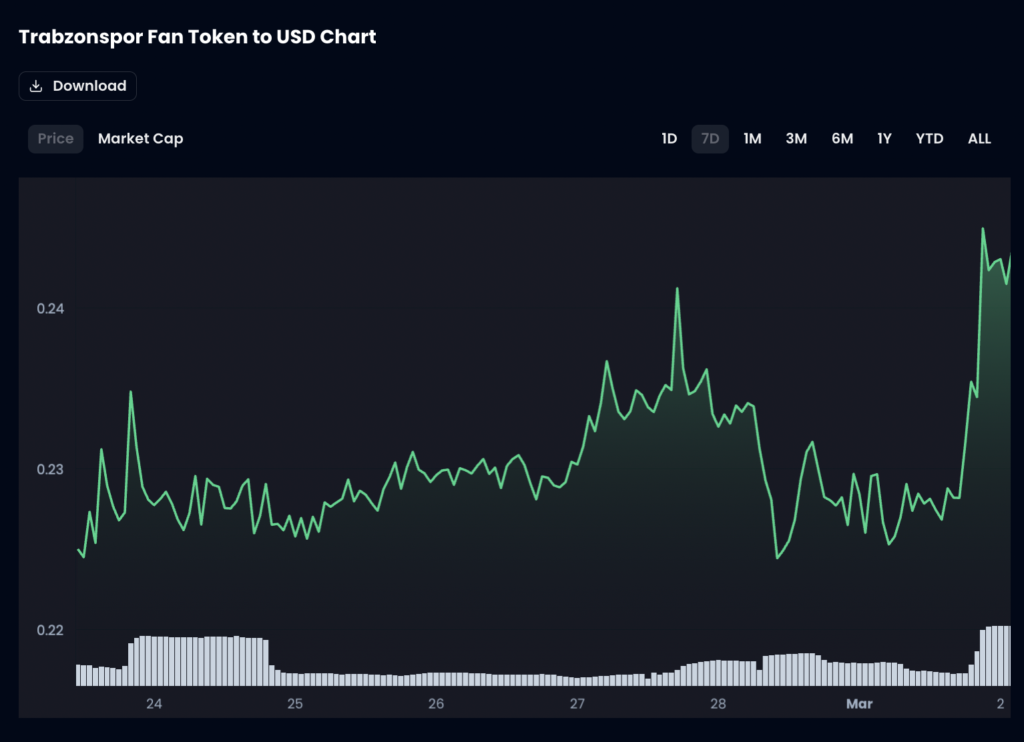The image size is (1024, 742).
Task: Click the 0.24 y-axis price label
Action: coord(50,309)
